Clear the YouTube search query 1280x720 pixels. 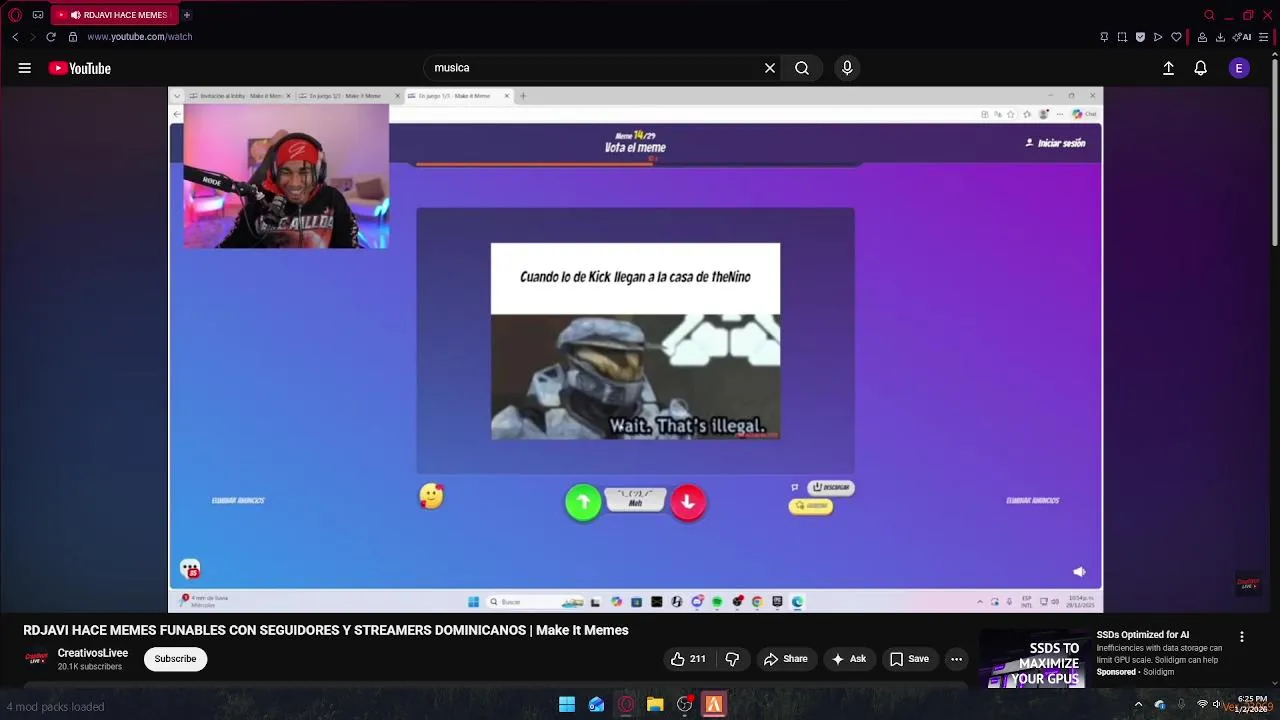pos(770,68)
